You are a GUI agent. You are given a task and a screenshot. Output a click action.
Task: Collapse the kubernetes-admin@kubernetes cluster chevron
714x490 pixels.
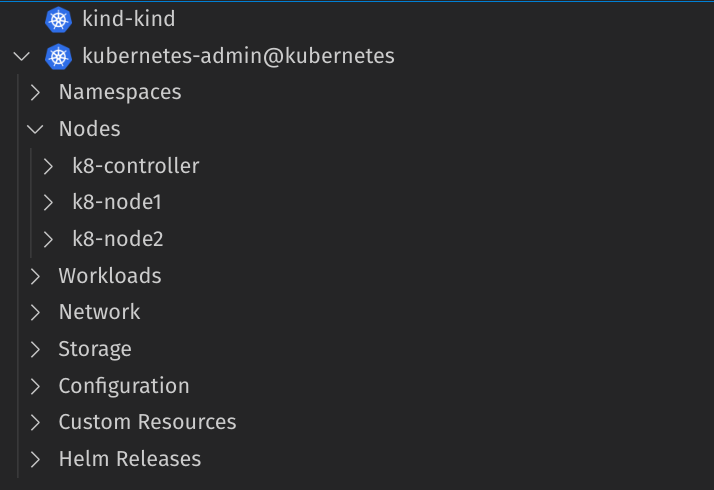tap(23, 56)
